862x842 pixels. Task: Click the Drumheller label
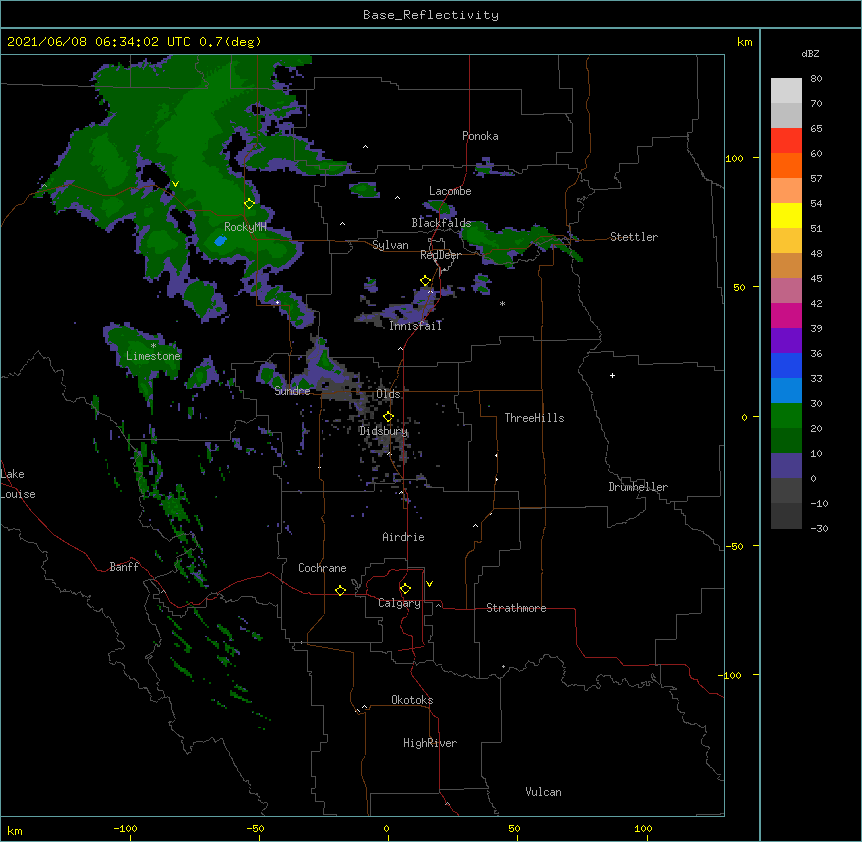638,487
